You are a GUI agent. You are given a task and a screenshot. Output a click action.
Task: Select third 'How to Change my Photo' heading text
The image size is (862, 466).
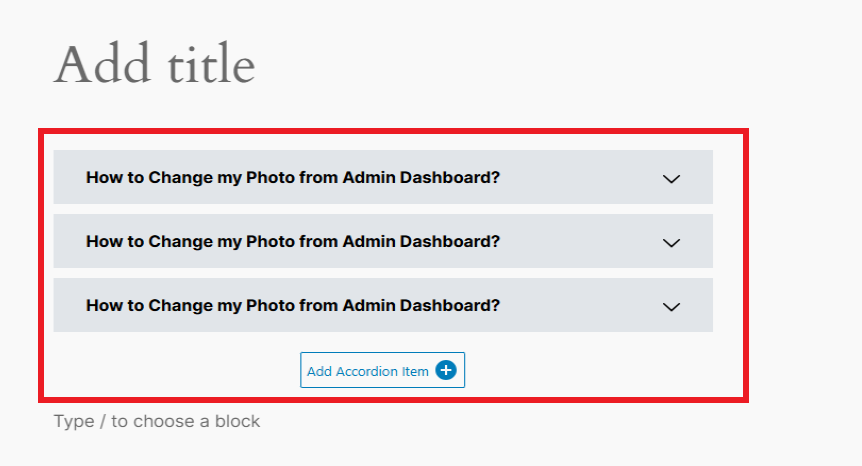click(293, 305)
